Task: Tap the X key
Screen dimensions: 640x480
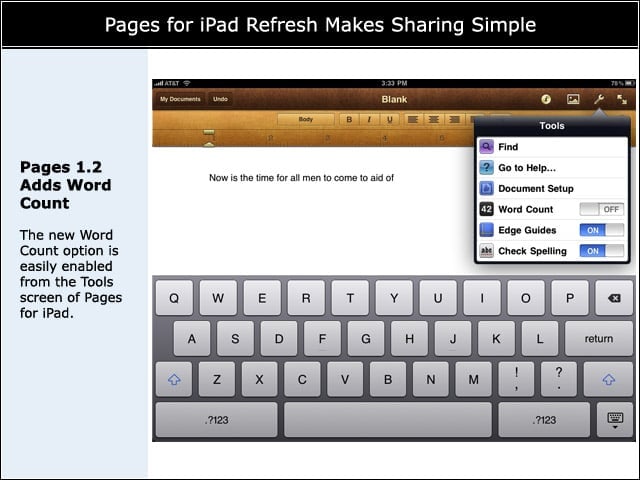Action: (x=259, y=379)
